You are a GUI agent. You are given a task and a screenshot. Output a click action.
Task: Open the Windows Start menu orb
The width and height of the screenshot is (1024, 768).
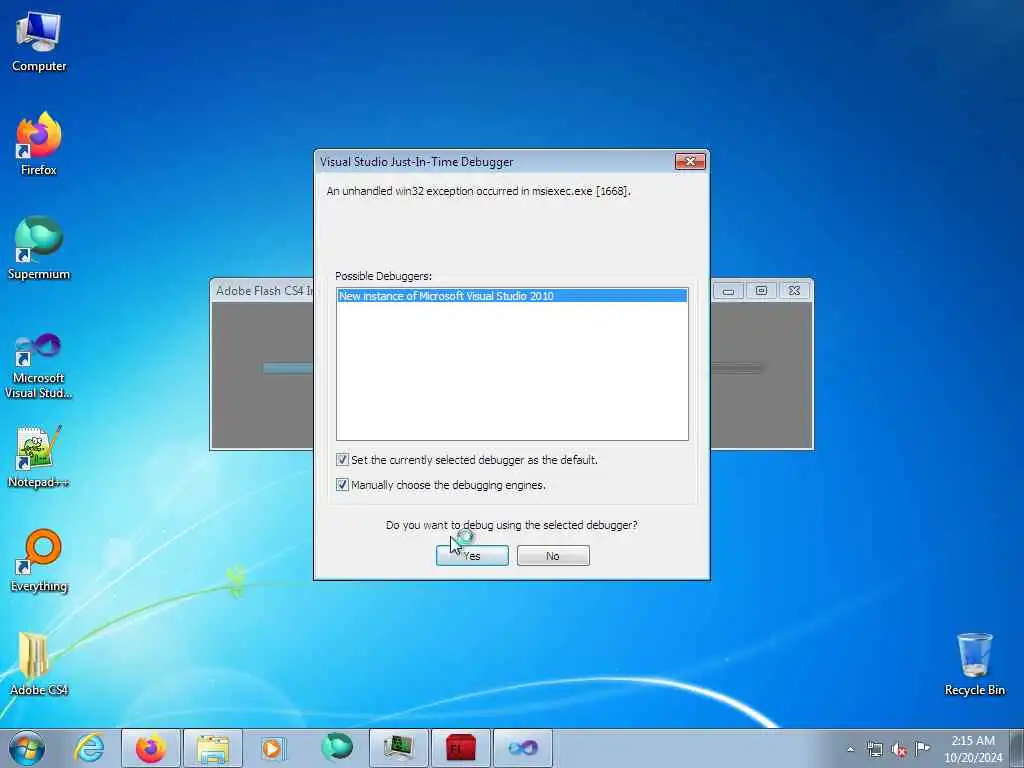(x=27, y=748)
